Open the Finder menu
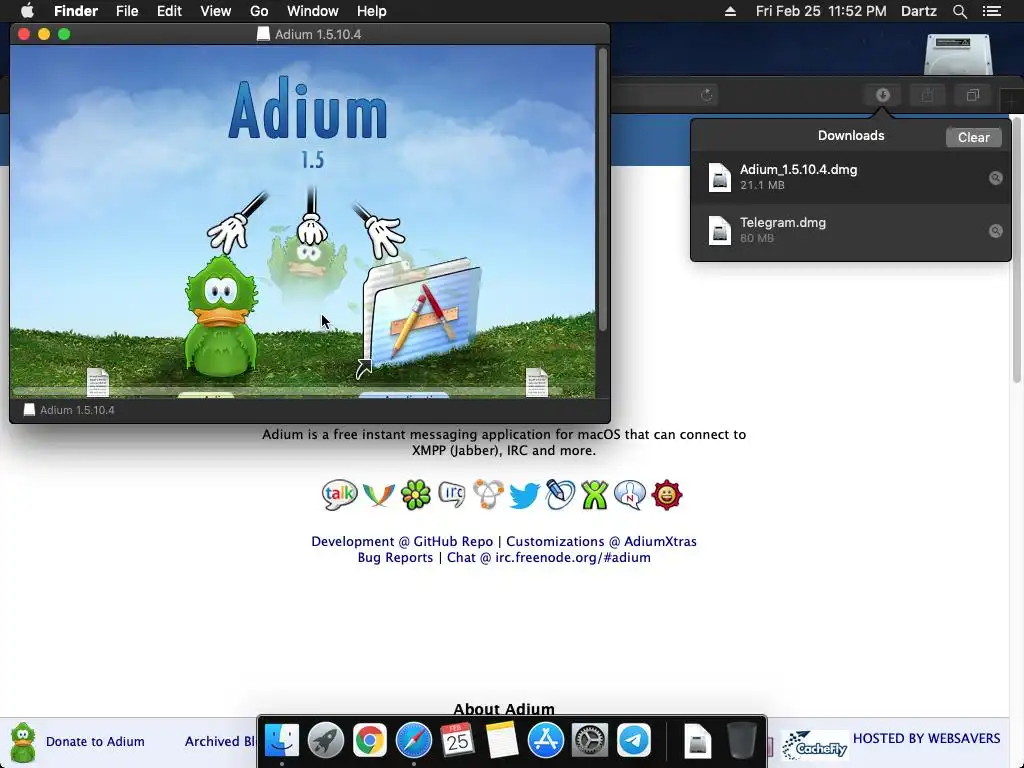 pyautogui.click(x=76, y=11)
